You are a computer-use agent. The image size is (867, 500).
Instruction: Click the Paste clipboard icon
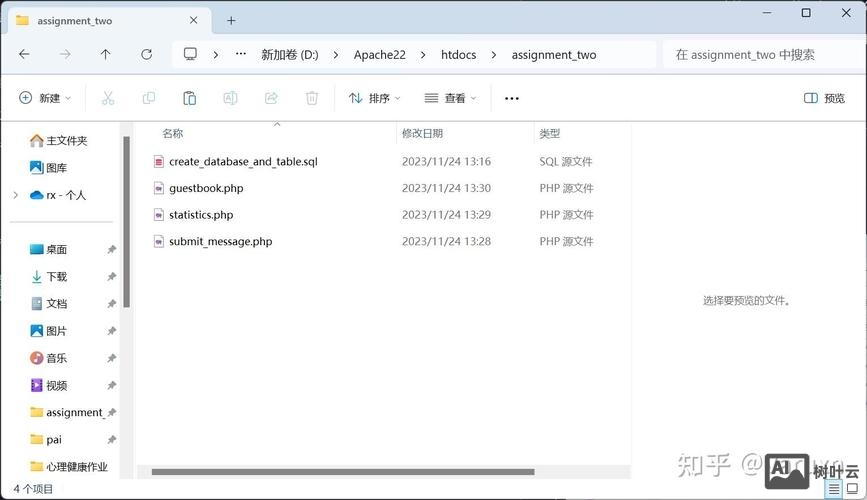[190, 98]
